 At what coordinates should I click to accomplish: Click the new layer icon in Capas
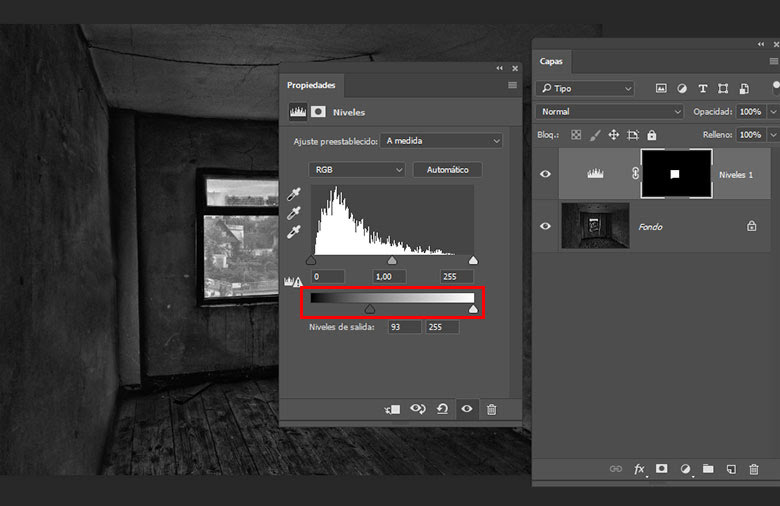point(731,468)
